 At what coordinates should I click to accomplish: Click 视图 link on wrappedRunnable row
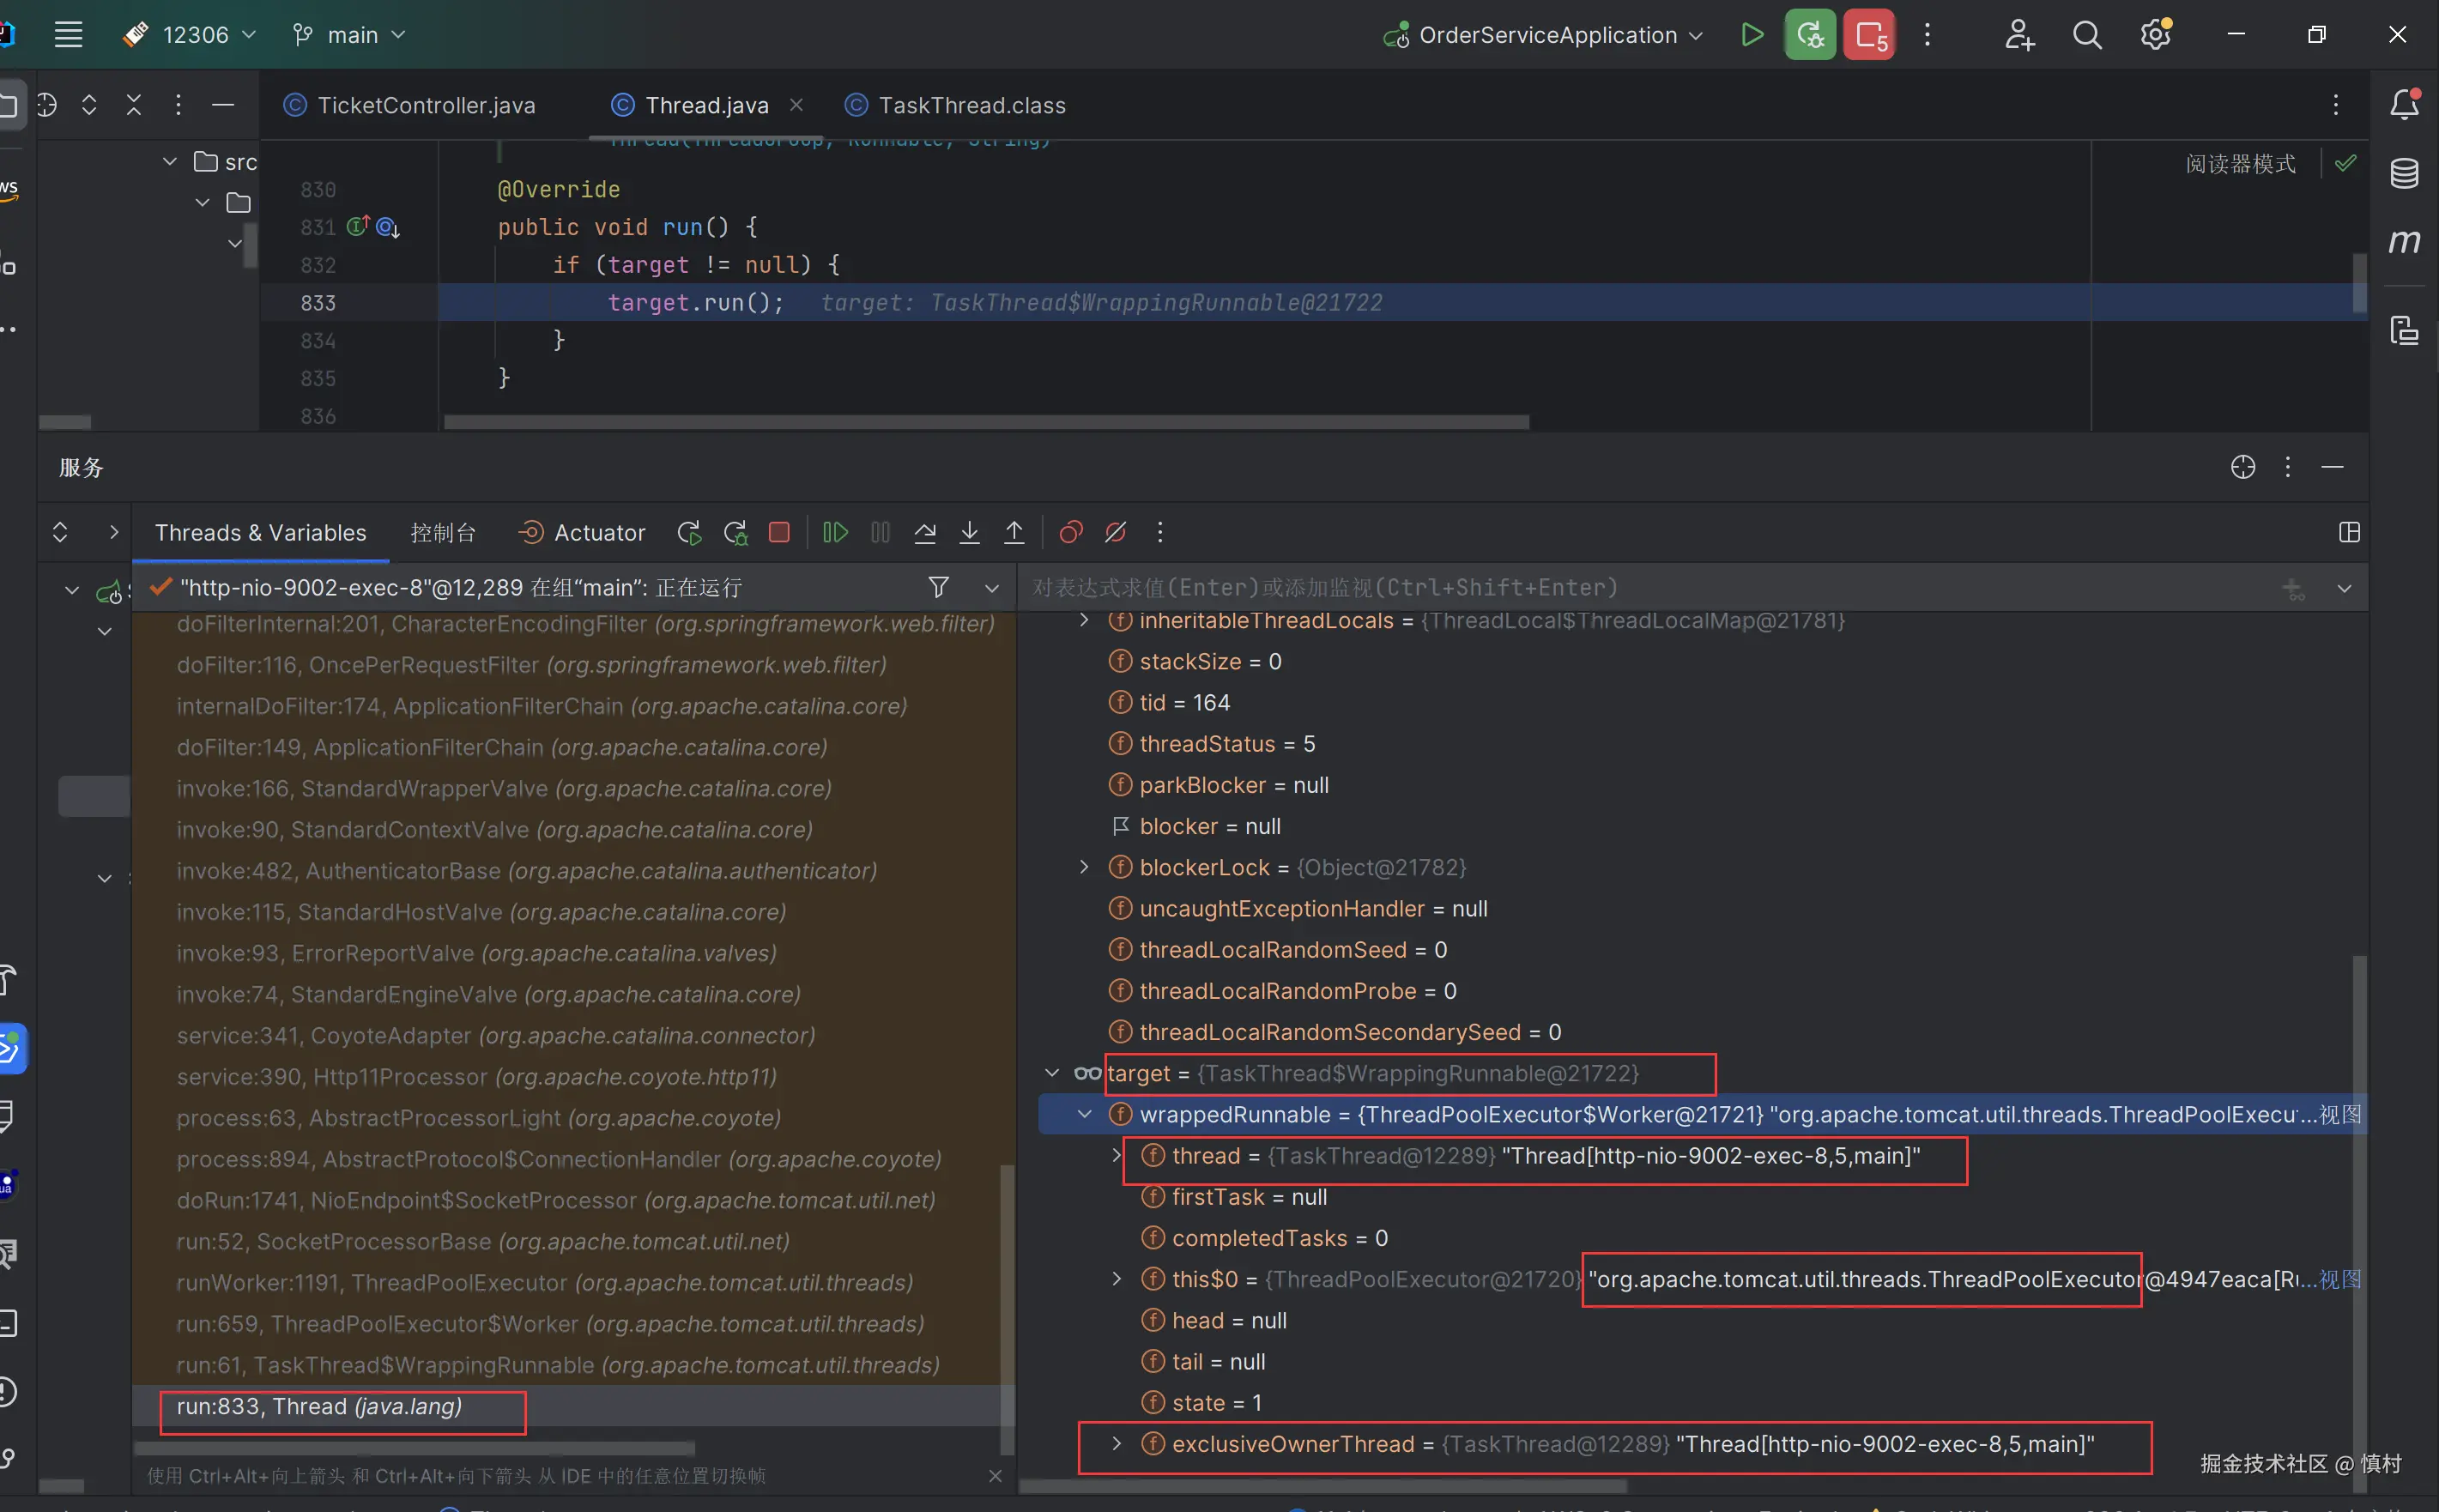(x=2339, y=1114)
